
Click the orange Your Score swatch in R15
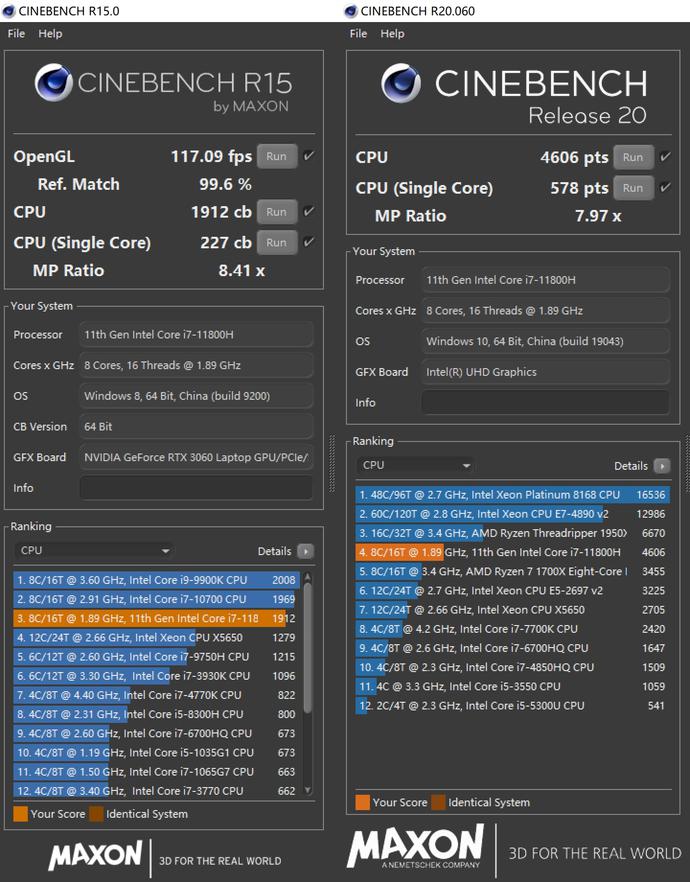click(x=20, y=814)
